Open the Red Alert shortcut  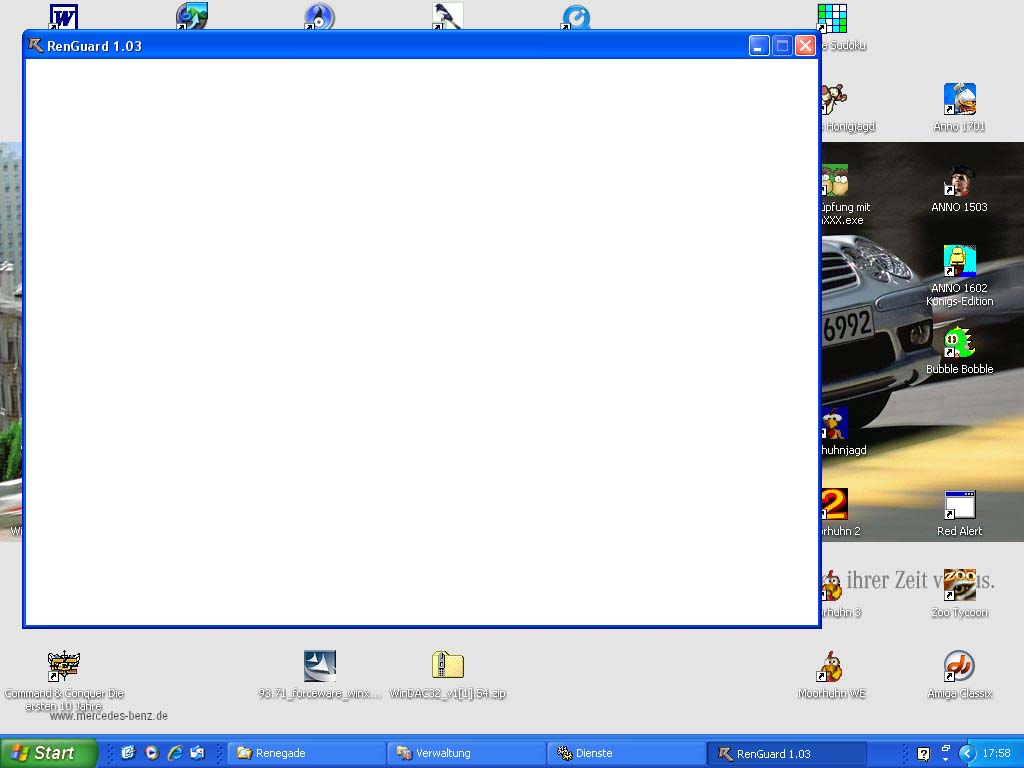point(959,506)
